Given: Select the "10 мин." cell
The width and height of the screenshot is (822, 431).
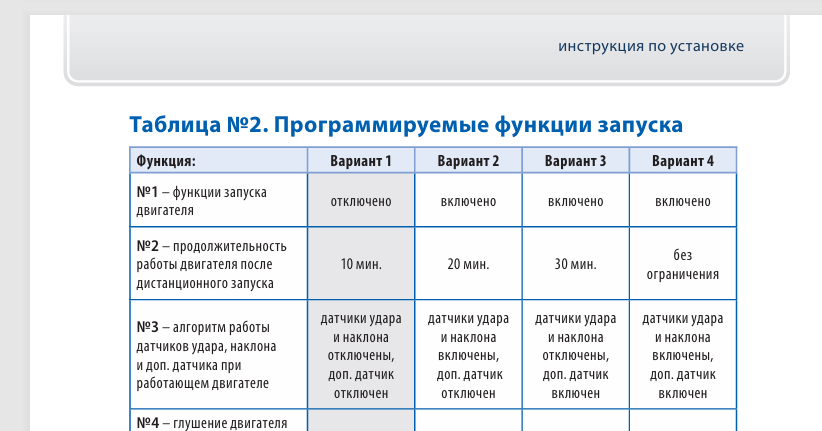Looking at the screenshot, I should pyautogui.click(x=361, y=264).
